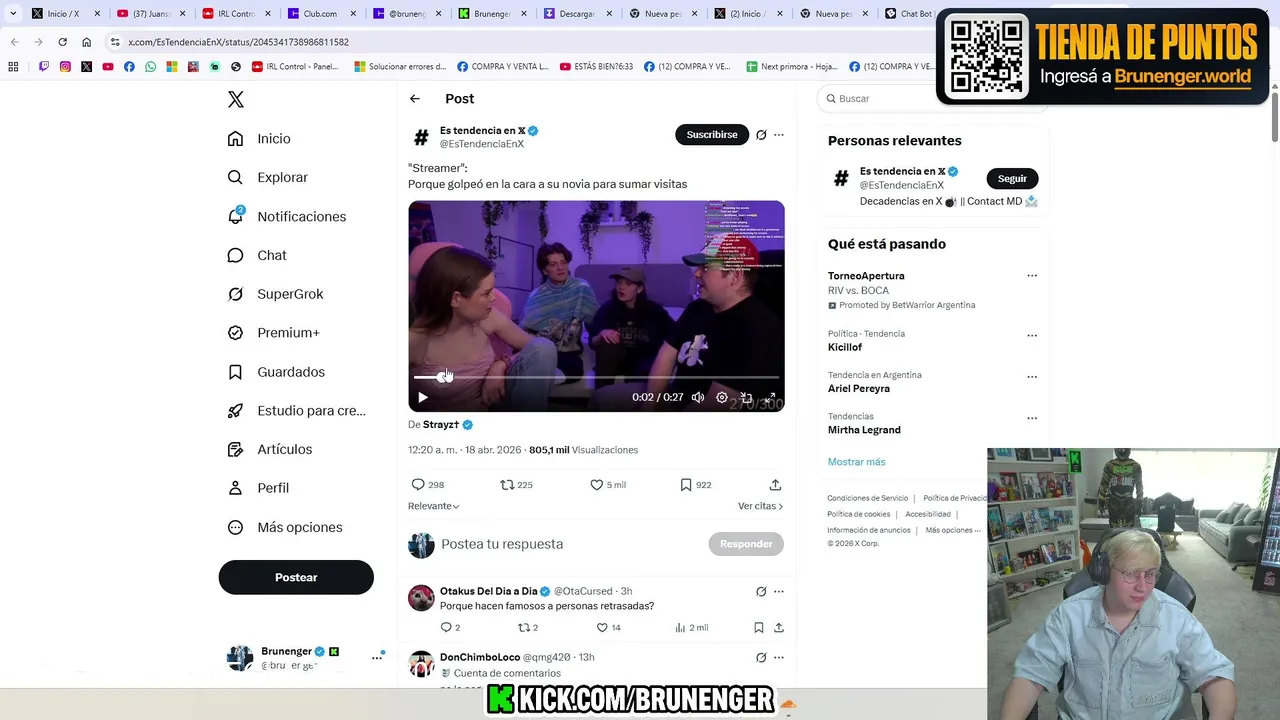Follow Es tendencia en X with Seguir

click(1012, 179)
